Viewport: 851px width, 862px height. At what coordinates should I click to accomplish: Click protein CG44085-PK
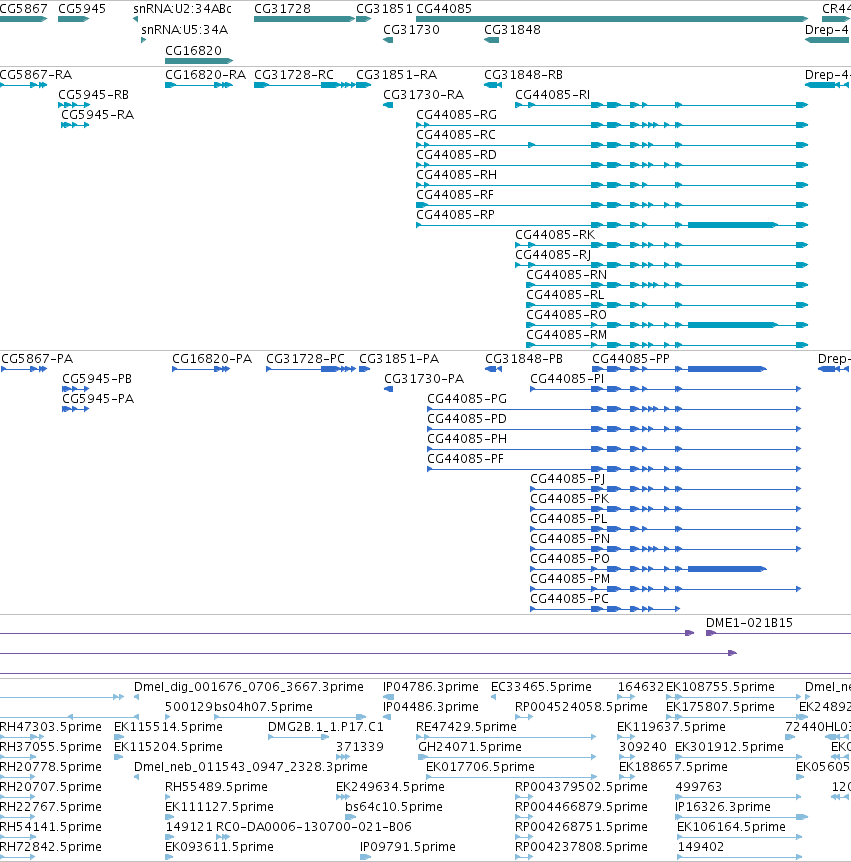[x=570, y=499]
